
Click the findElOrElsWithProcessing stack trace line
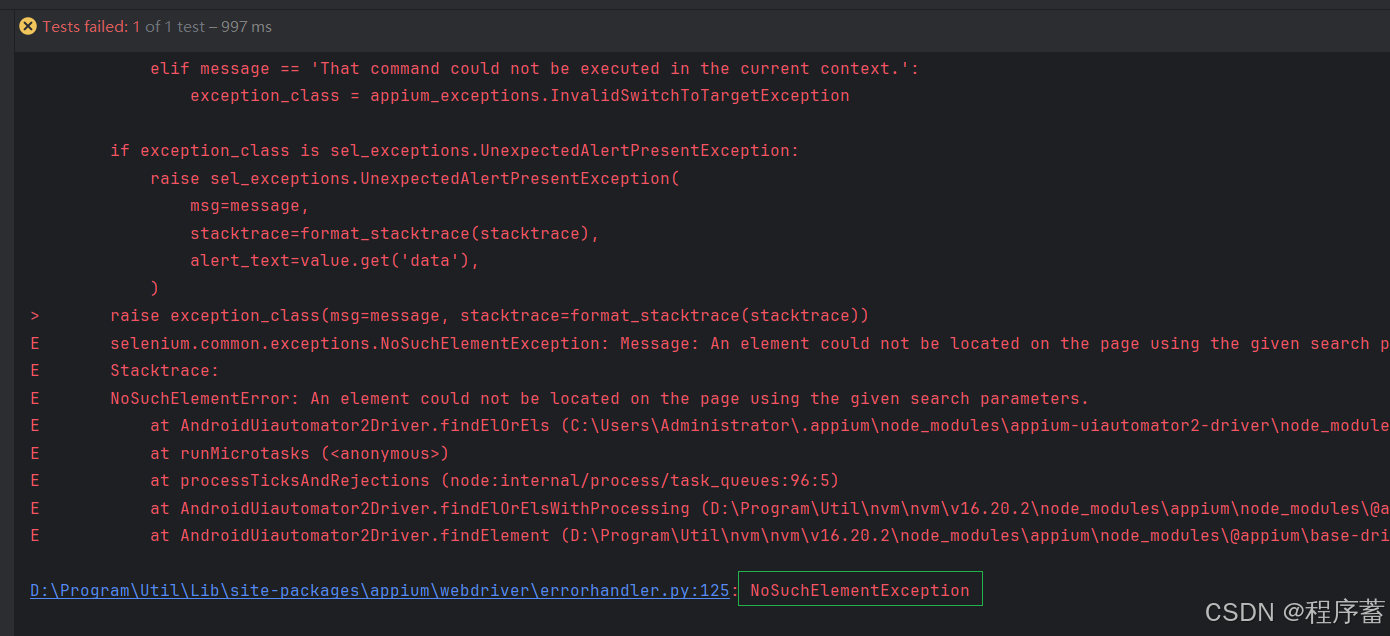pos(770,508)
